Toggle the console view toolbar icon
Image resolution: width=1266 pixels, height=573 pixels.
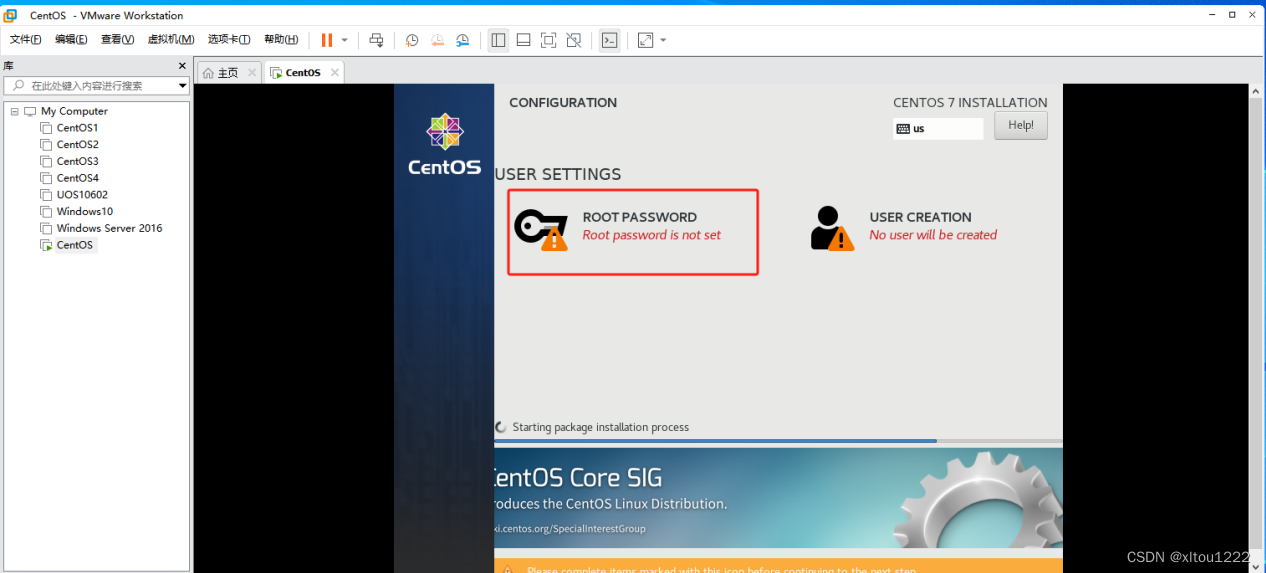coord(609,40)
